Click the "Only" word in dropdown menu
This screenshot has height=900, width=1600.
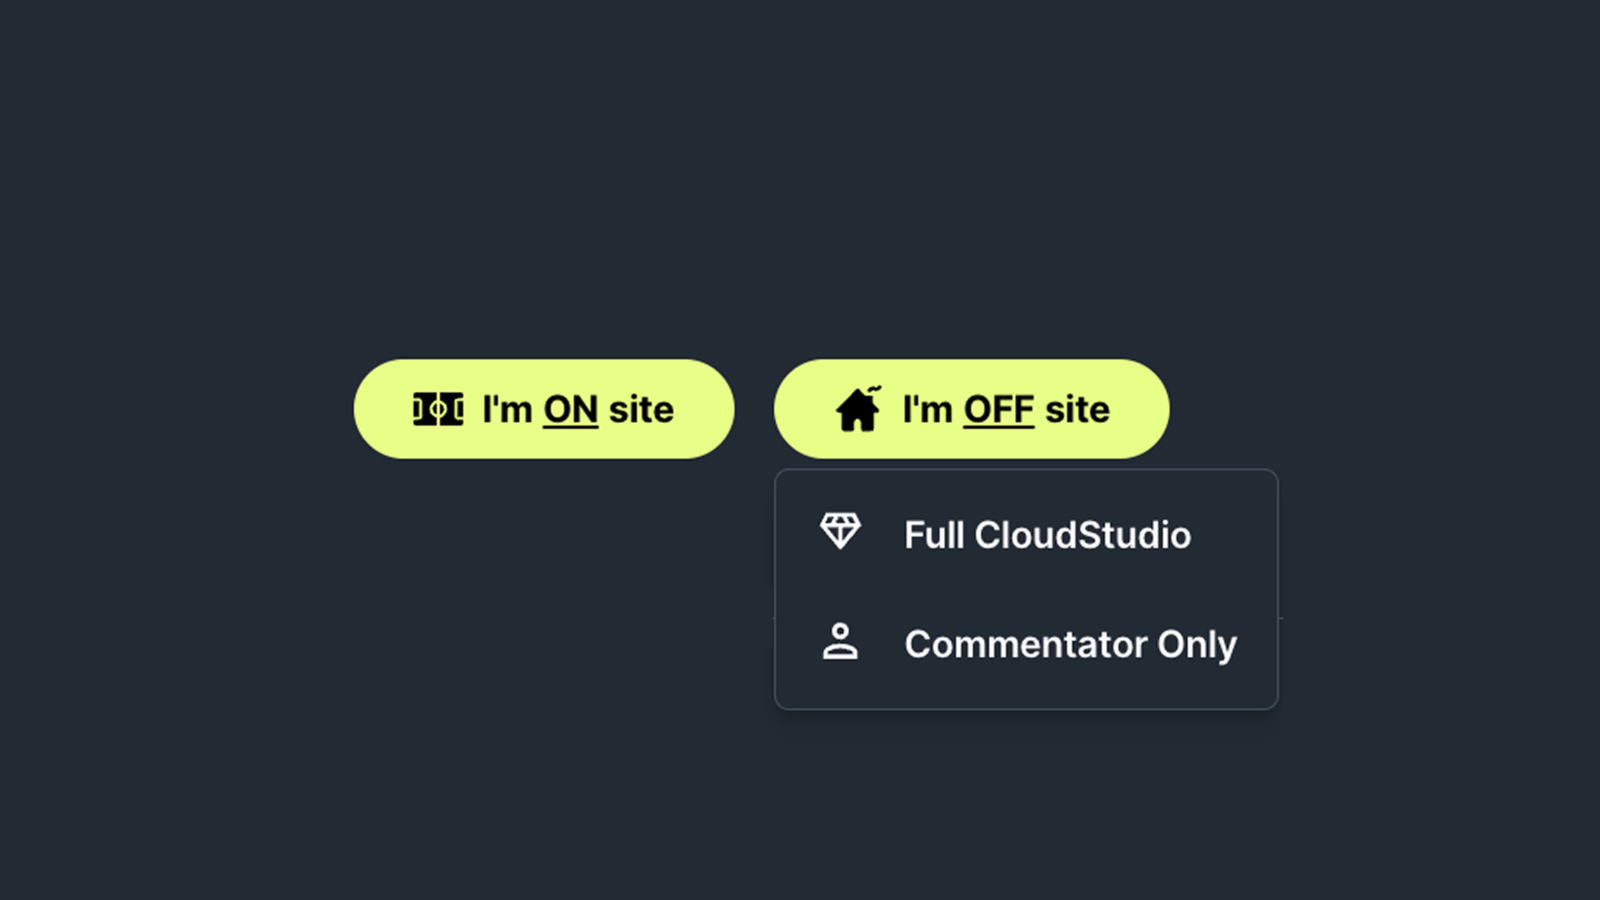[x=1197, y=646]
